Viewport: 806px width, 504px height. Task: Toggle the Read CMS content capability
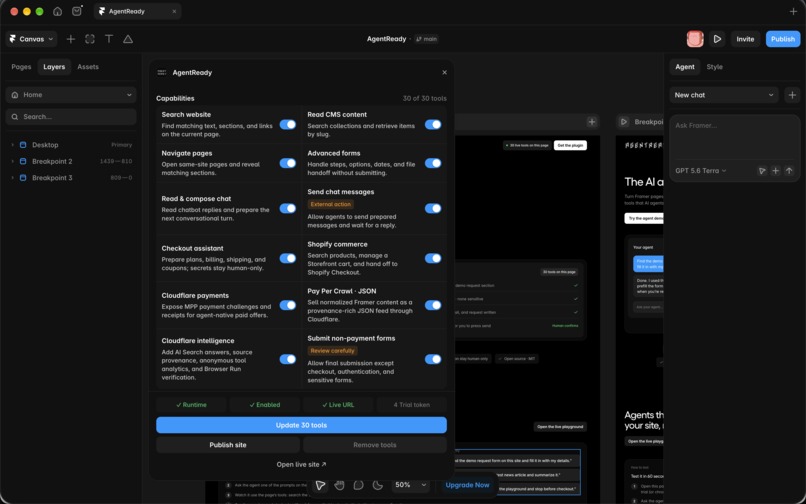coord(433,124)
